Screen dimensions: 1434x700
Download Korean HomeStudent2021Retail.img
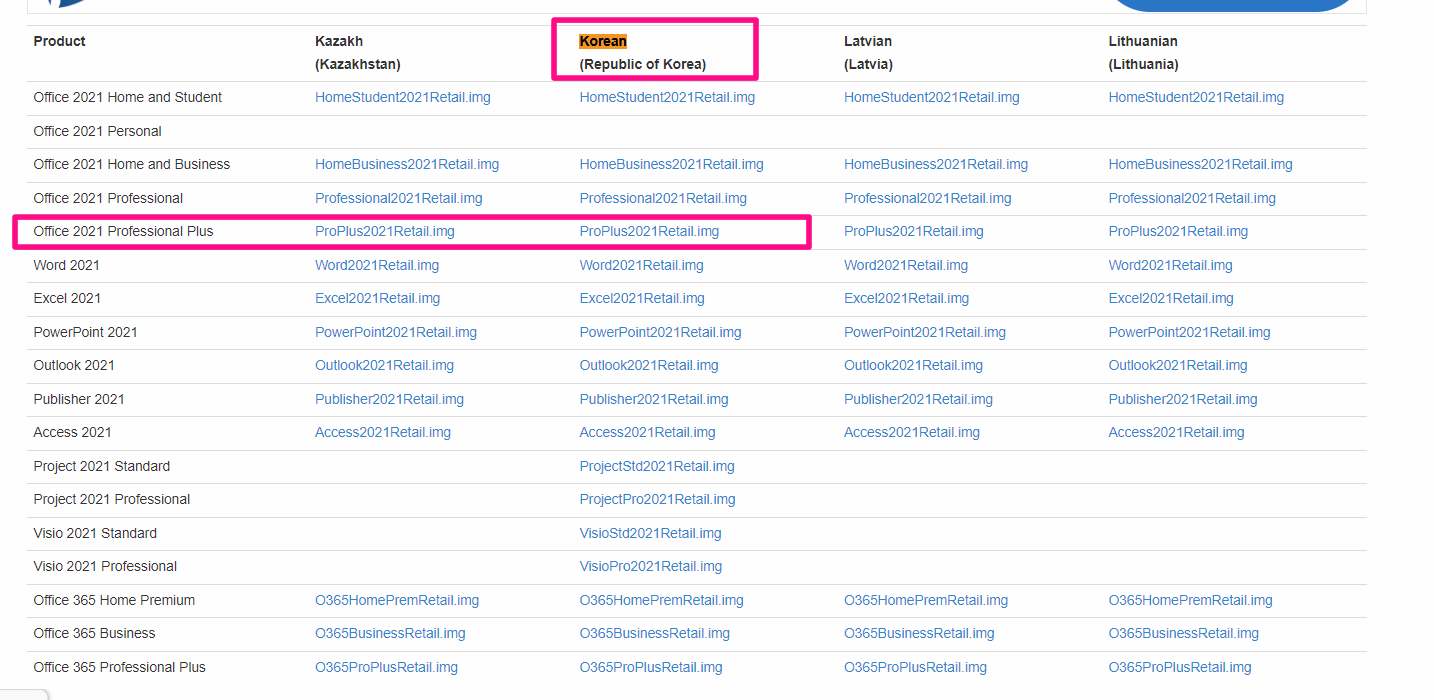coord(667,97)
